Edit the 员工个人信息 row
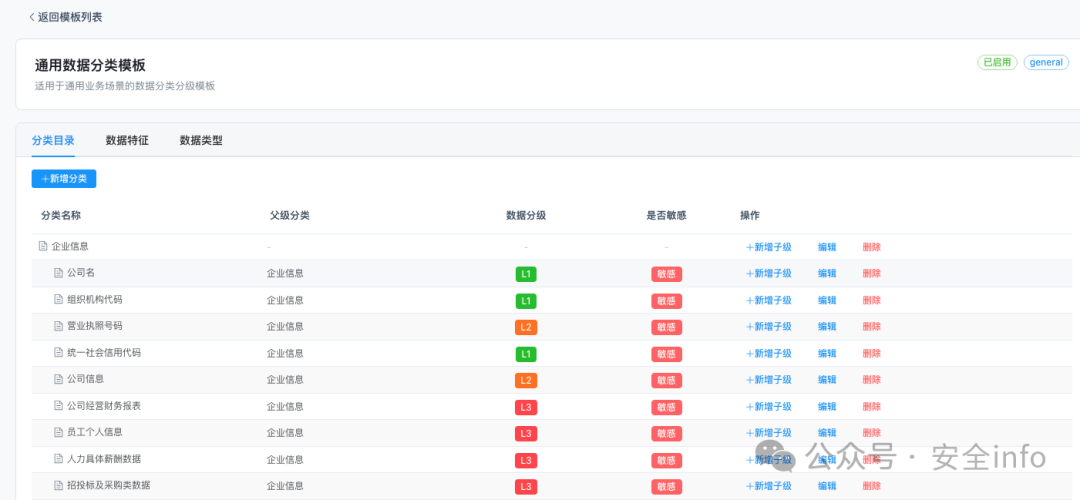1080x500 pixels. click(x=827, y=433)
